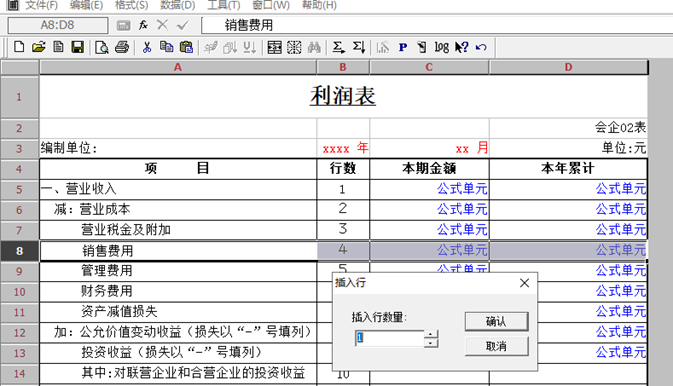Click the grayed chart icon

tap(382, 47)
